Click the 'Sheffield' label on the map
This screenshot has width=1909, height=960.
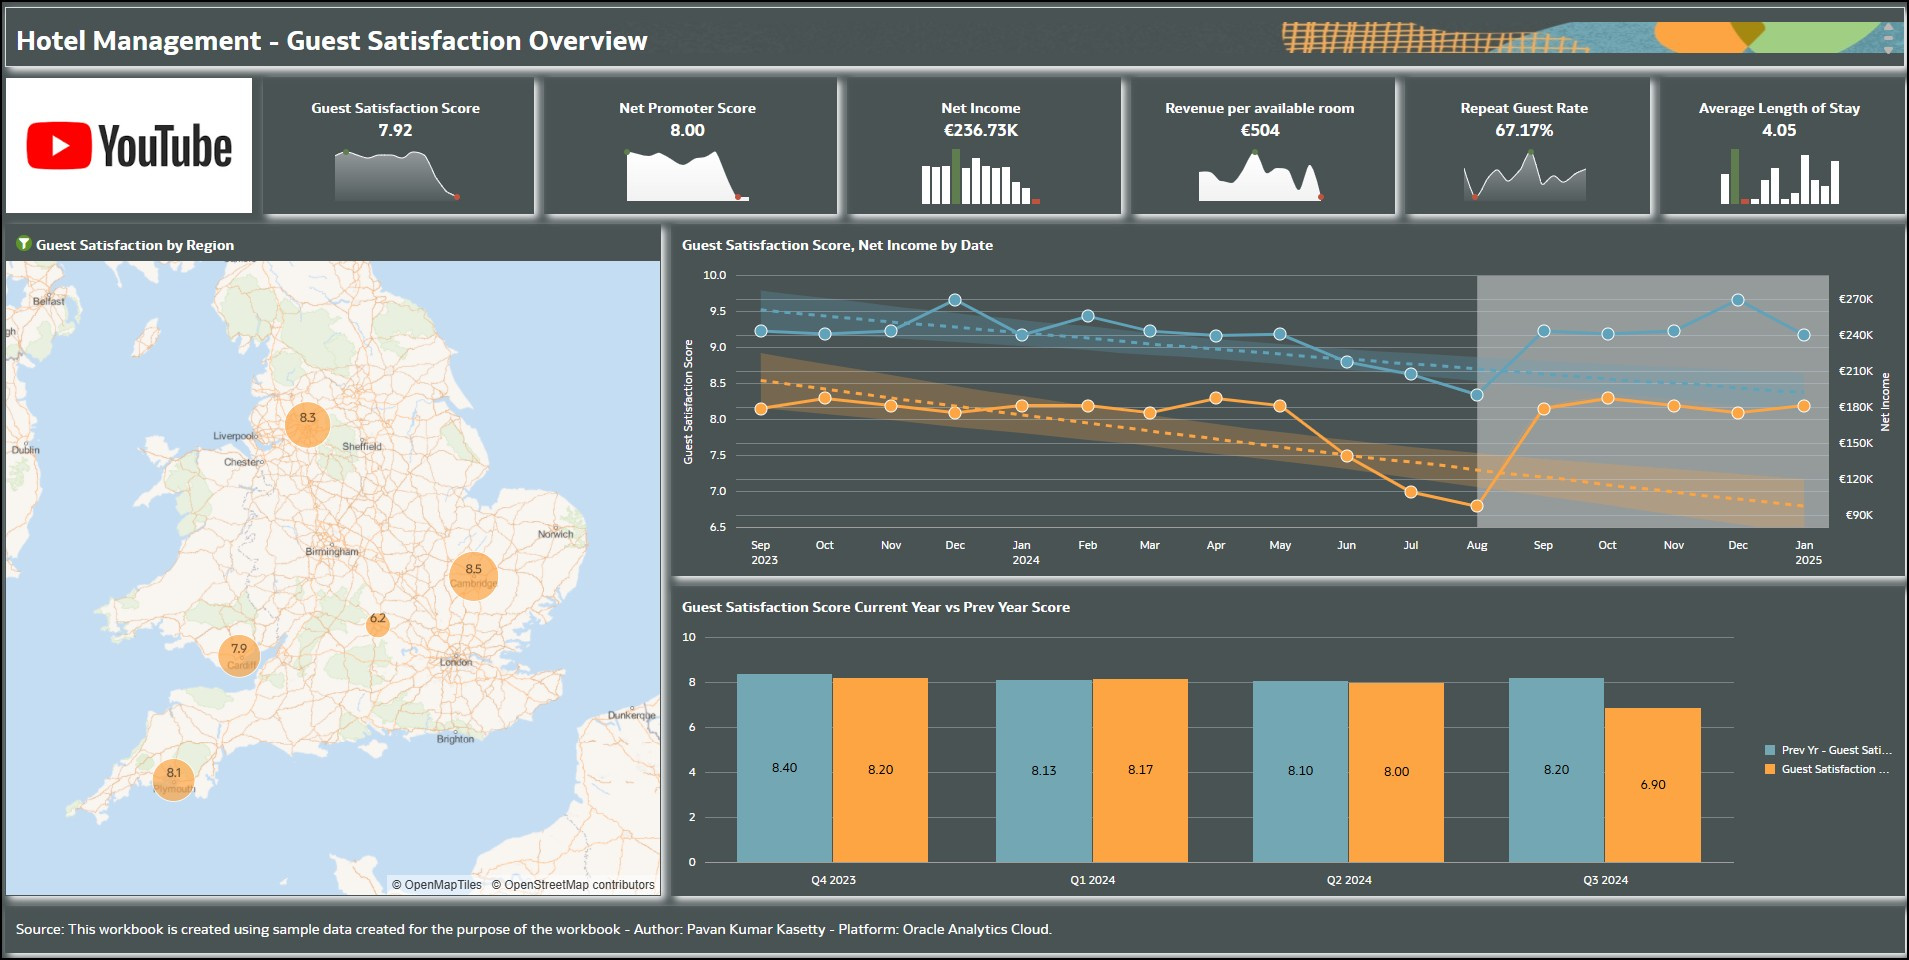pos(362,447)
